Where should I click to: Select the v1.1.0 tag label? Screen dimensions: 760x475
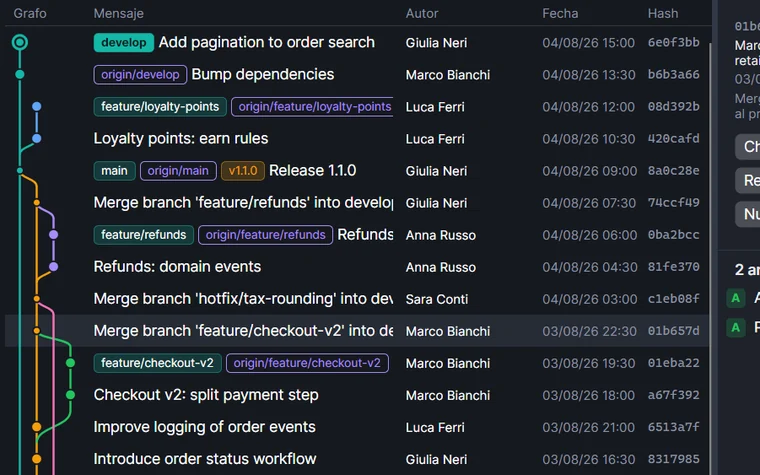pyautogui.click(x=243, y=171)
